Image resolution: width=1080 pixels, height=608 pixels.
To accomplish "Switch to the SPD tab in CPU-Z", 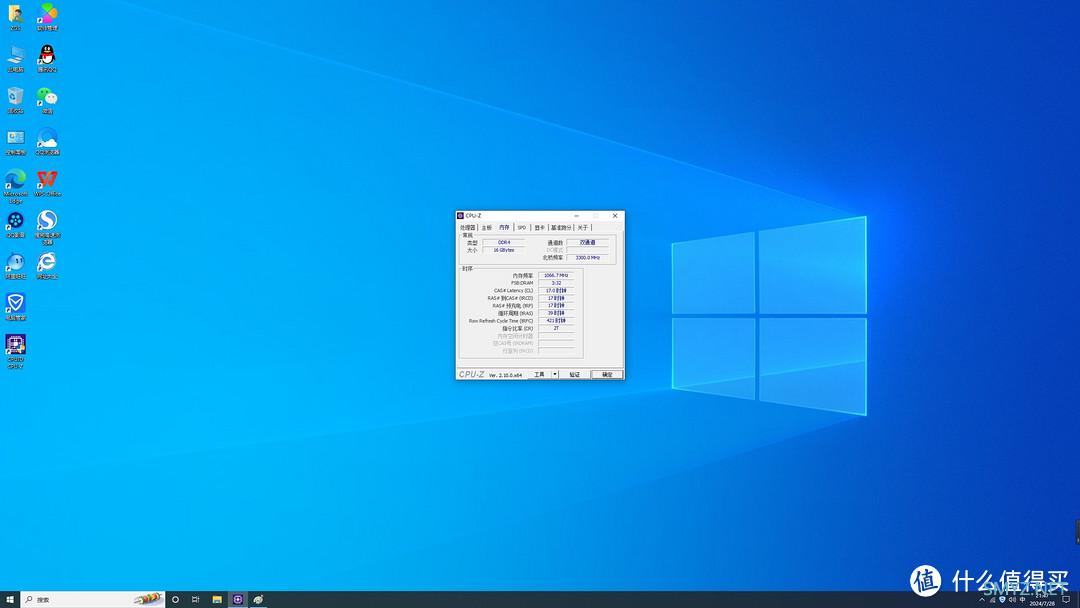I will click(x=522, y=227).
